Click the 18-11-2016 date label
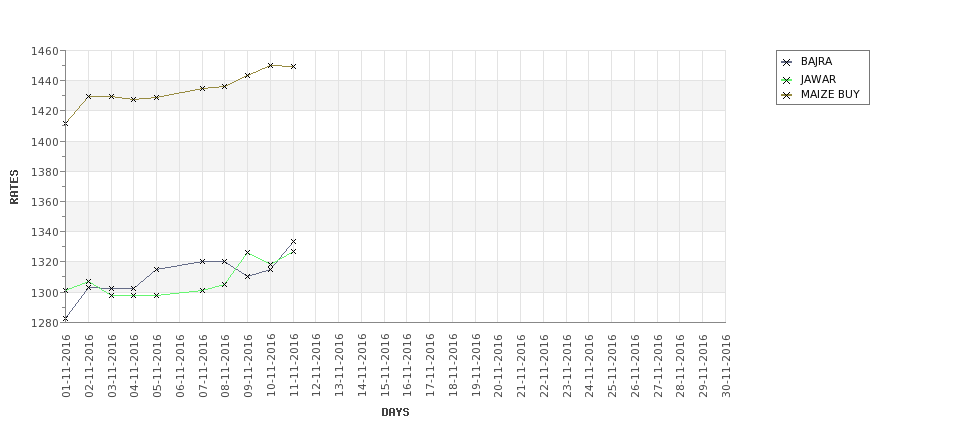Screen dimensions: 975x429 tap(453, 366)
